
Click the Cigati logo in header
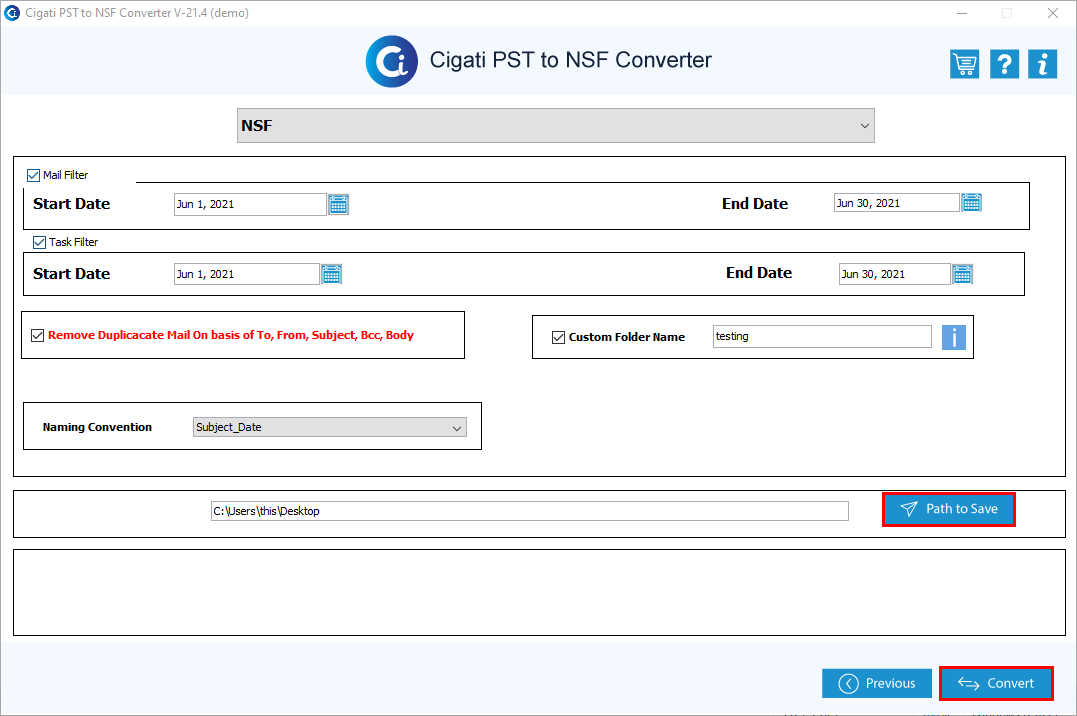392,61
